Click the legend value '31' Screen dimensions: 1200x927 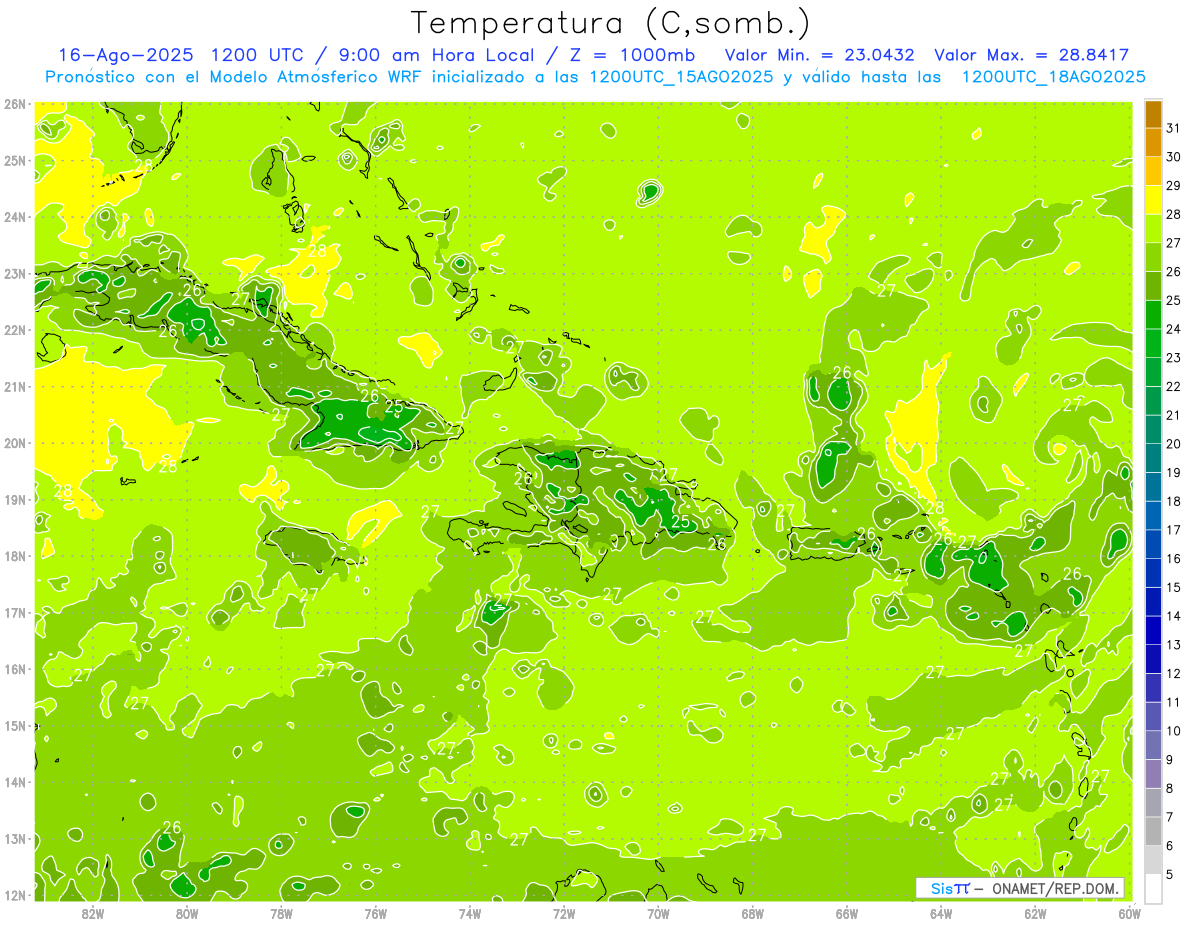pyautogui.click(x=1174, y=128)
